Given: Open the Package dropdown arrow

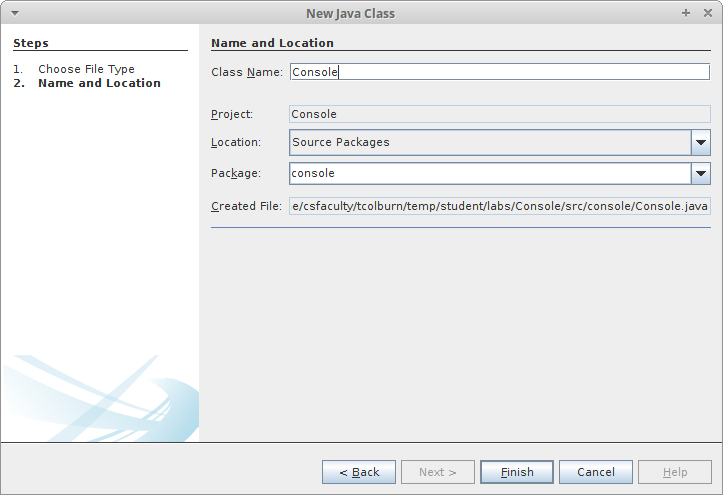Looking at the screenshot, I should tap(700, 173).
